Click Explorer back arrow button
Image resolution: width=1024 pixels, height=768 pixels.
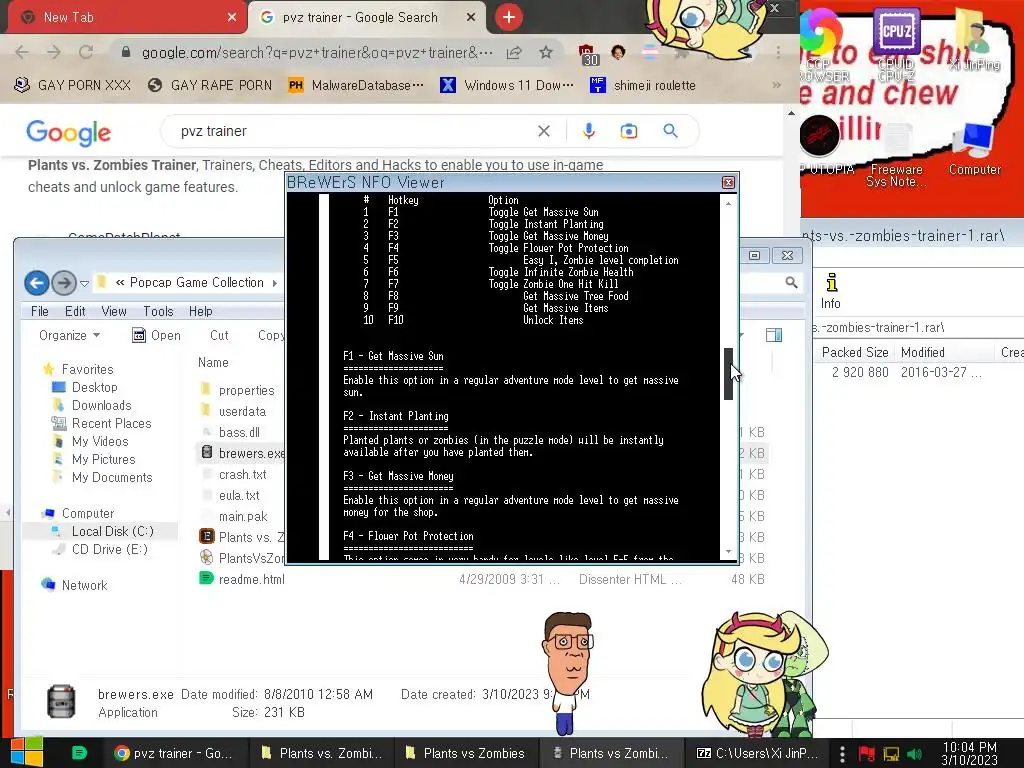pos(37,283)
